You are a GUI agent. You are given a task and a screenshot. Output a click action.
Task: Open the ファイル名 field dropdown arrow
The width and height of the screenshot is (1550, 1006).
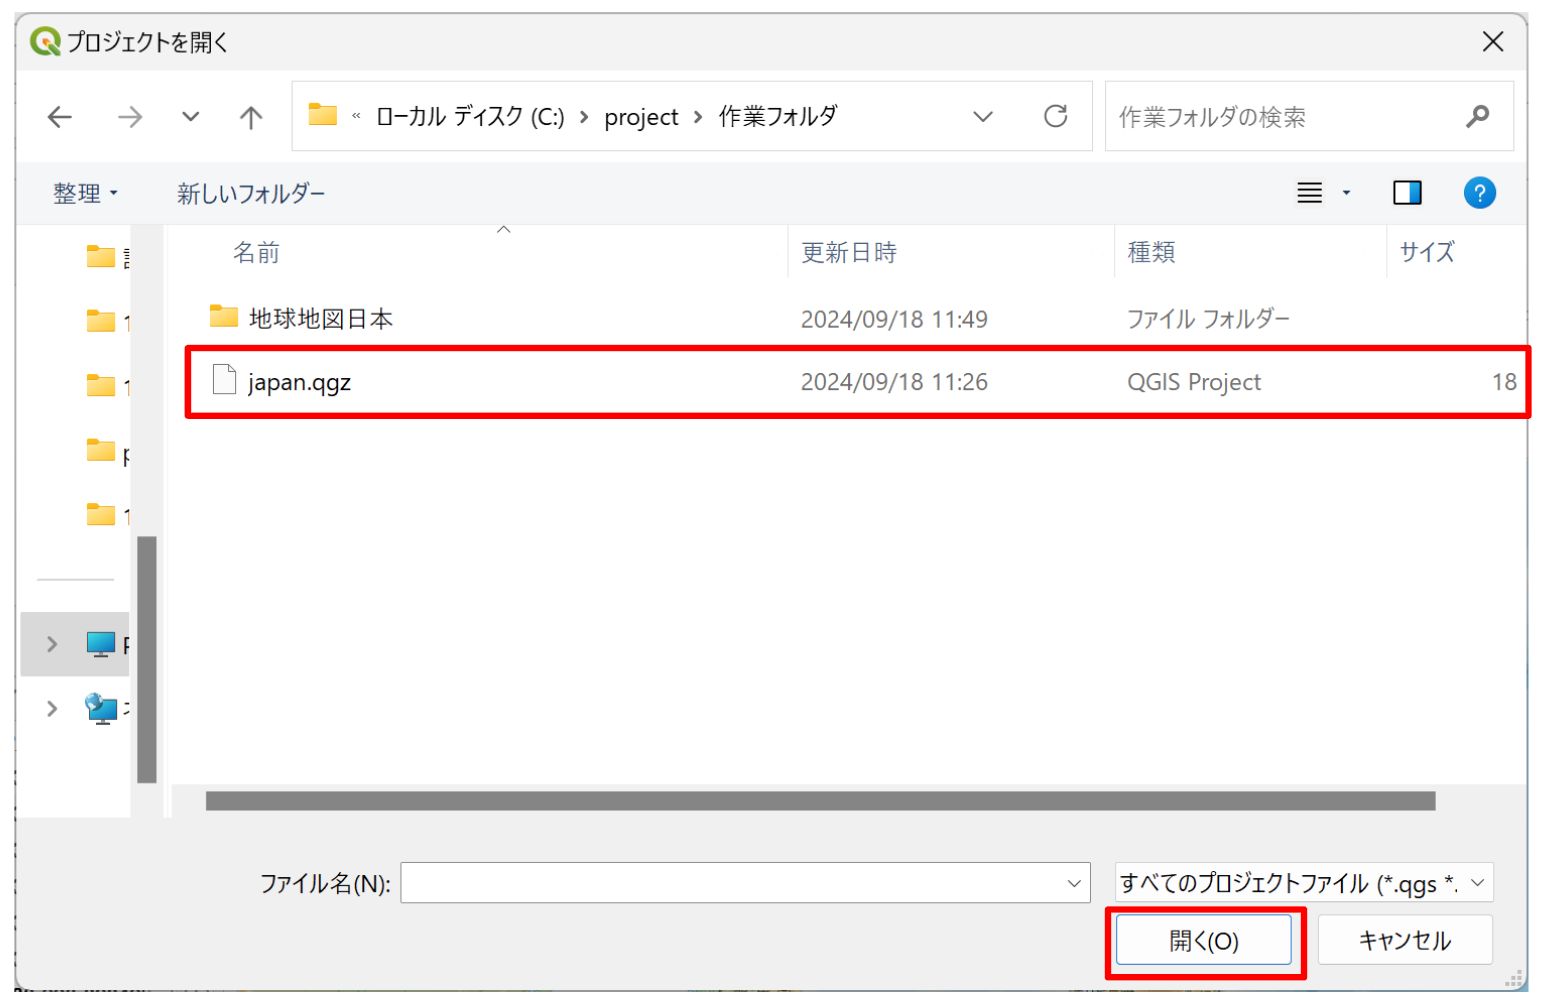coord(1074,883)
